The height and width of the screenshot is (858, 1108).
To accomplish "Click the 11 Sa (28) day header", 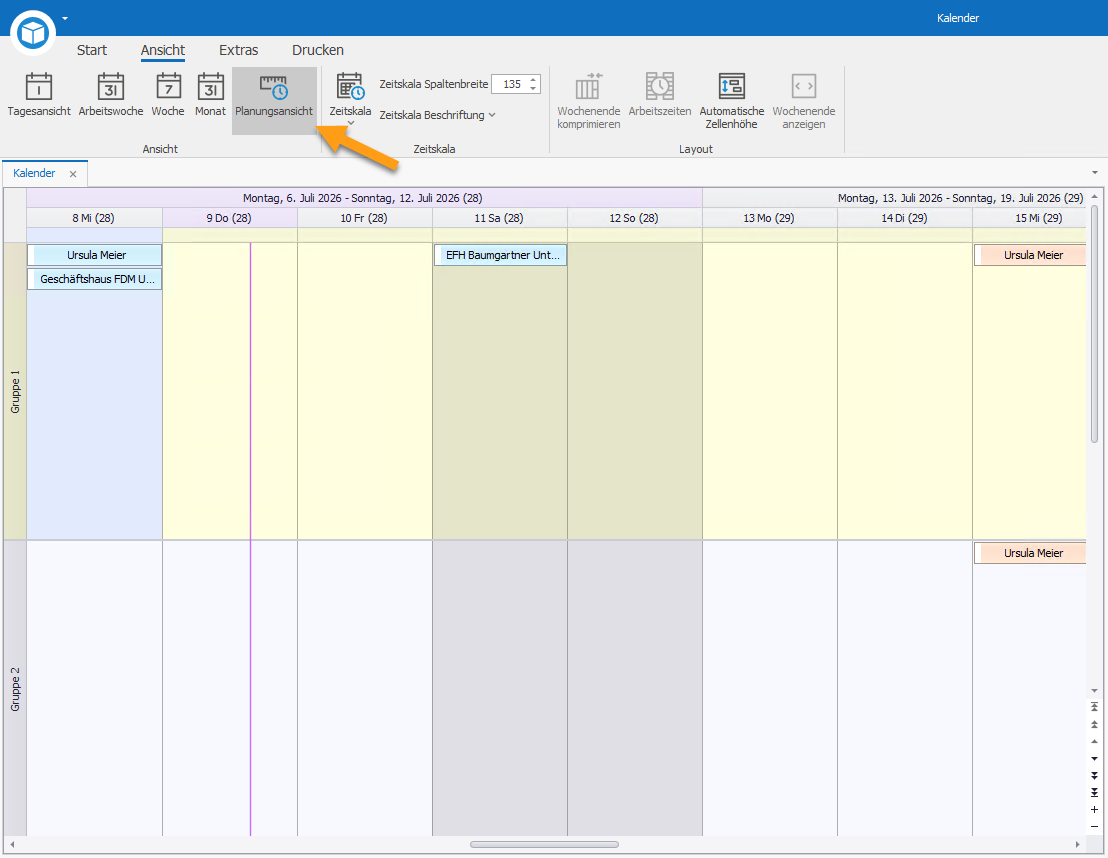I will click(x=500, y=218).
